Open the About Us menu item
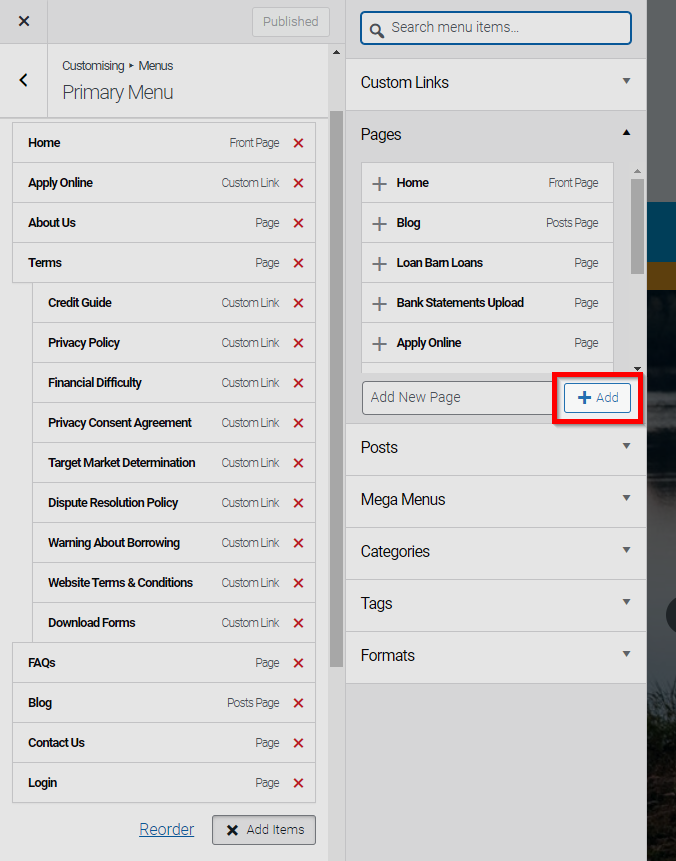 coord(164,223)
